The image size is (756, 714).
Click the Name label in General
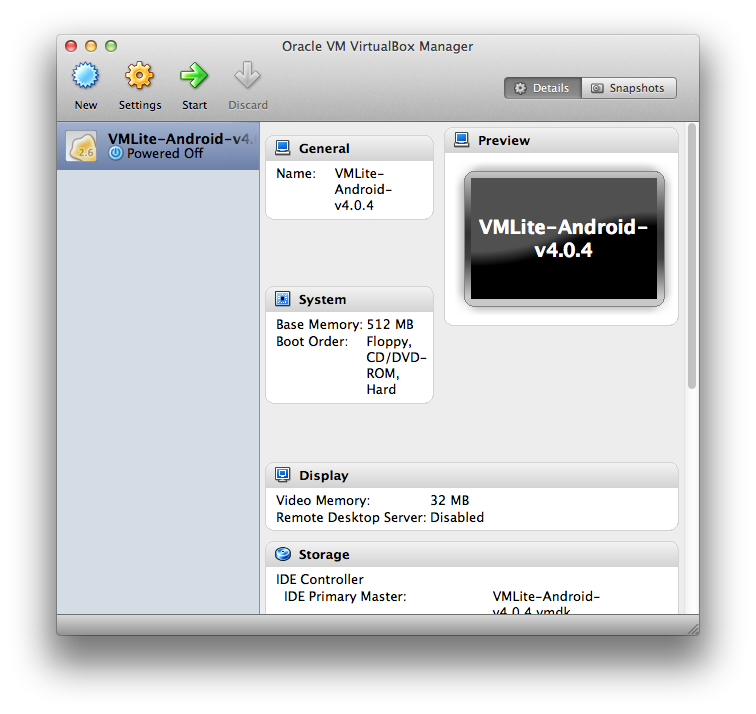point(296,174)
